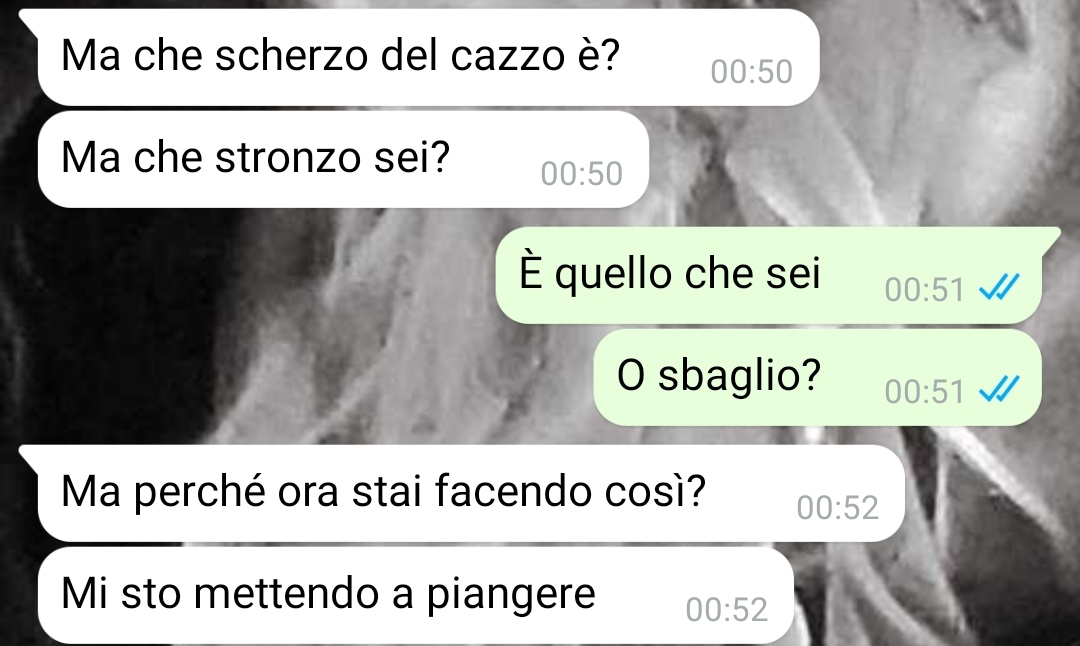Select the sent message "O sbaglio?"
The image size is (1080, 646).
[818, 377]
